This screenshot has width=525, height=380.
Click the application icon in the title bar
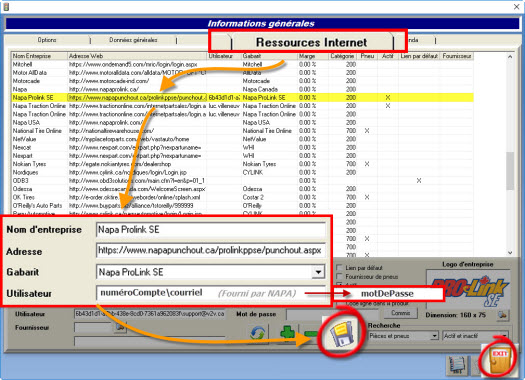[x=6, y=6]
